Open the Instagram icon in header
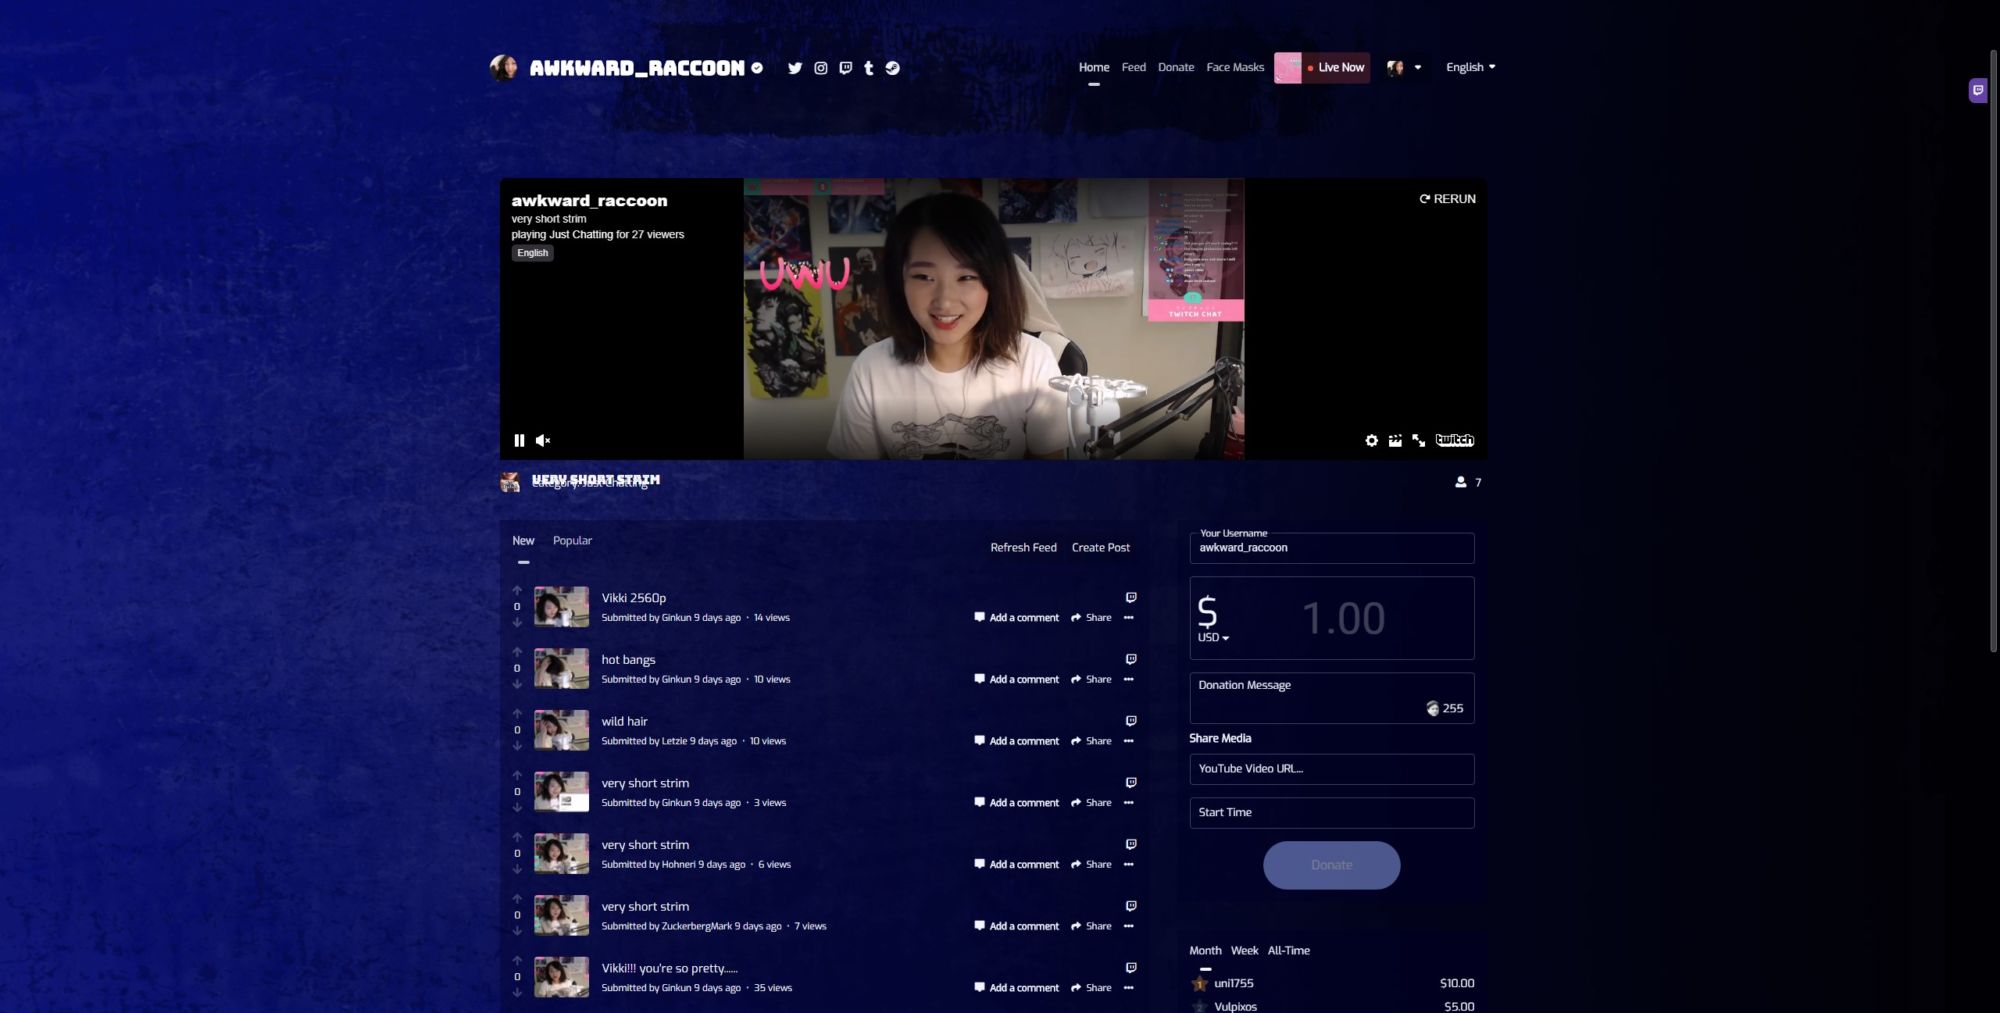The width and height of the screenshot is (2000, 1013). [820, 68]
